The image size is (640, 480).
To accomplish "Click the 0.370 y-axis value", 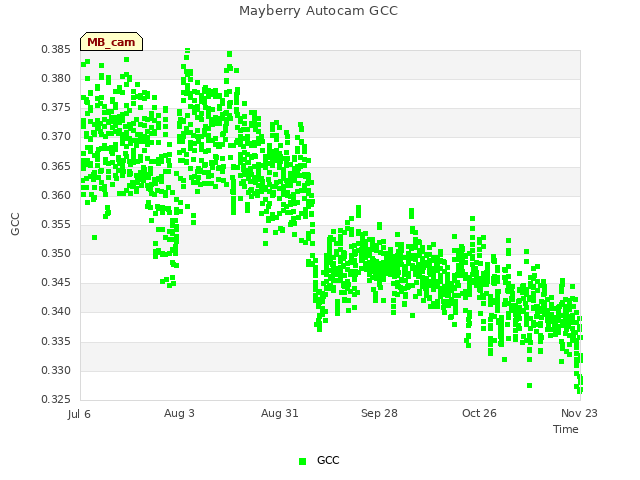I will coord(56,136).
